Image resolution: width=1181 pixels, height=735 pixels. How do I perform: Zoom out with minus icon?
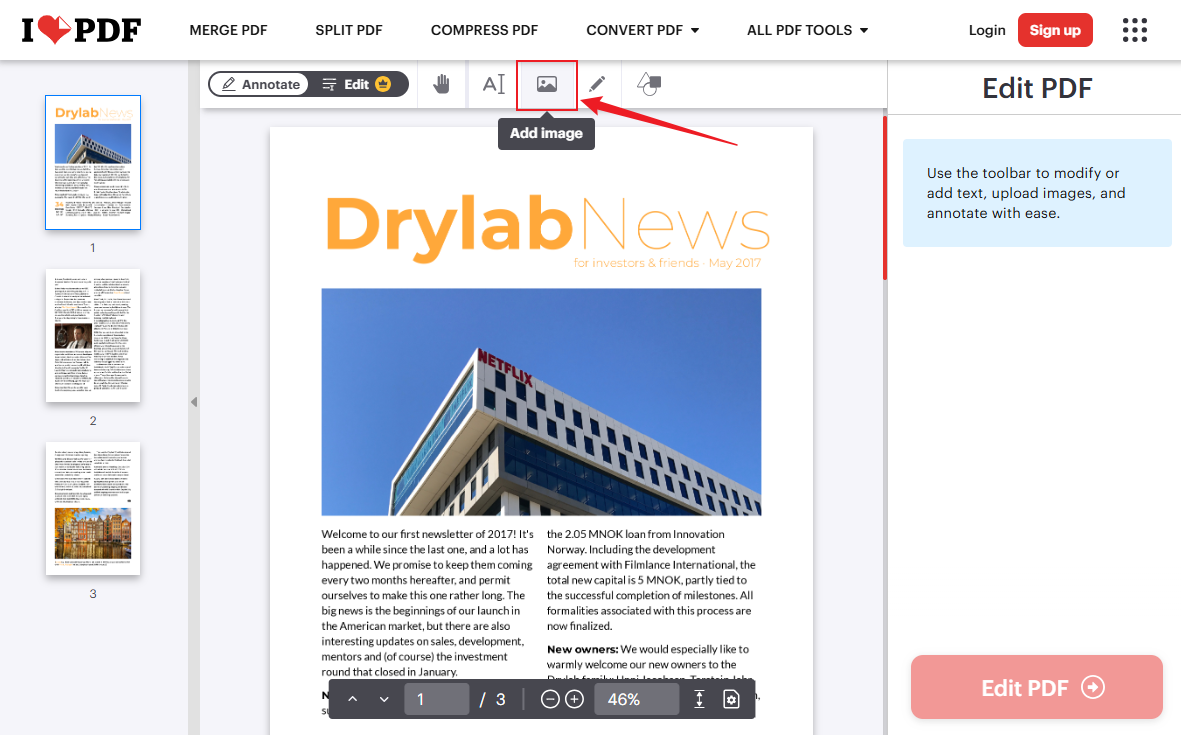550,700
